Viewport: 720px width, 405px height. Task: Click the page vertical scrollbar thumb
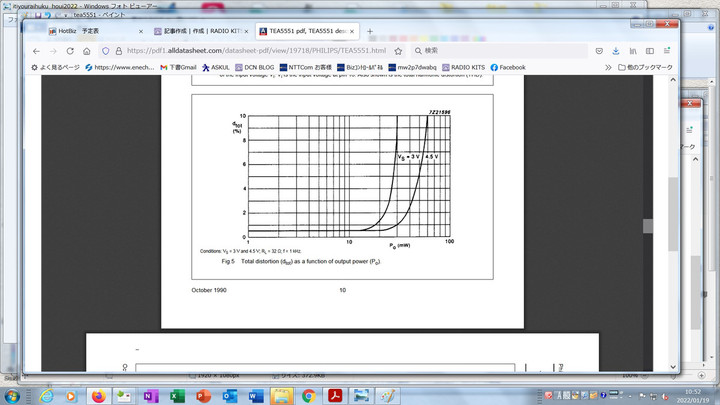pyautogui.click(x=648, y=226)
